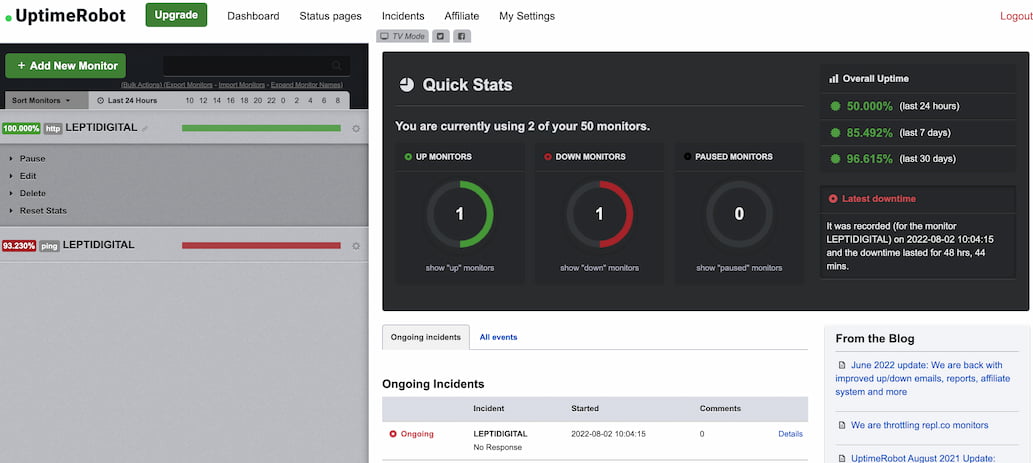Click Expand Monitor Names link
The image size is (1033, 463).
307,85
